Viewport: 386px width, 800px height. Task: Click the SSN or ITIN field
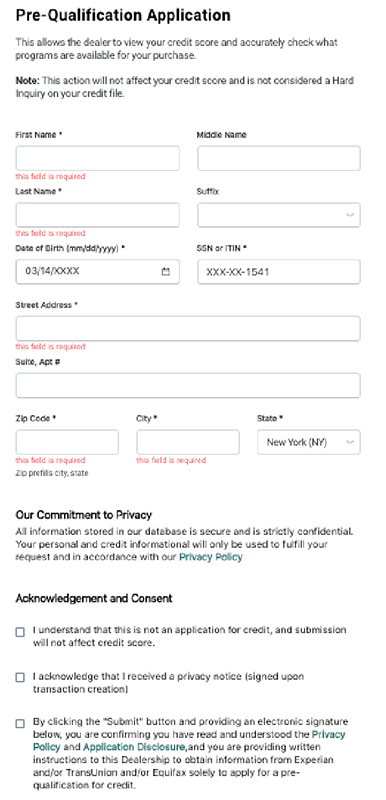pos(279,272)
